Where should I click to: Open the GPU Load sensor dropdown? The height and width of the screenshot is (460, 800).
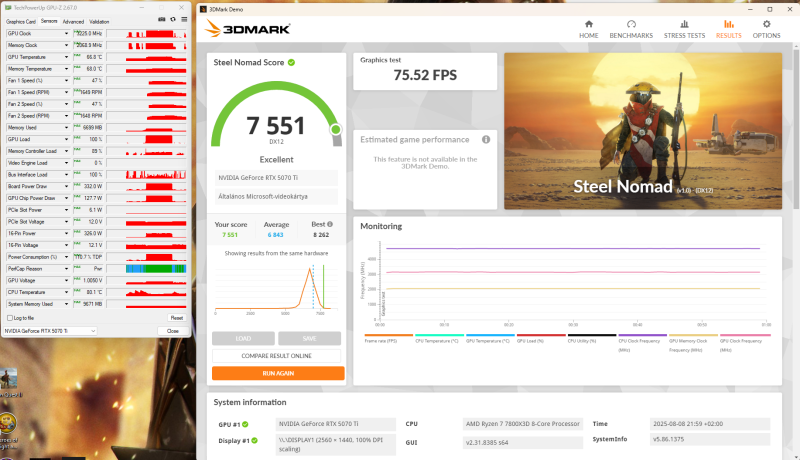[66, 139]
